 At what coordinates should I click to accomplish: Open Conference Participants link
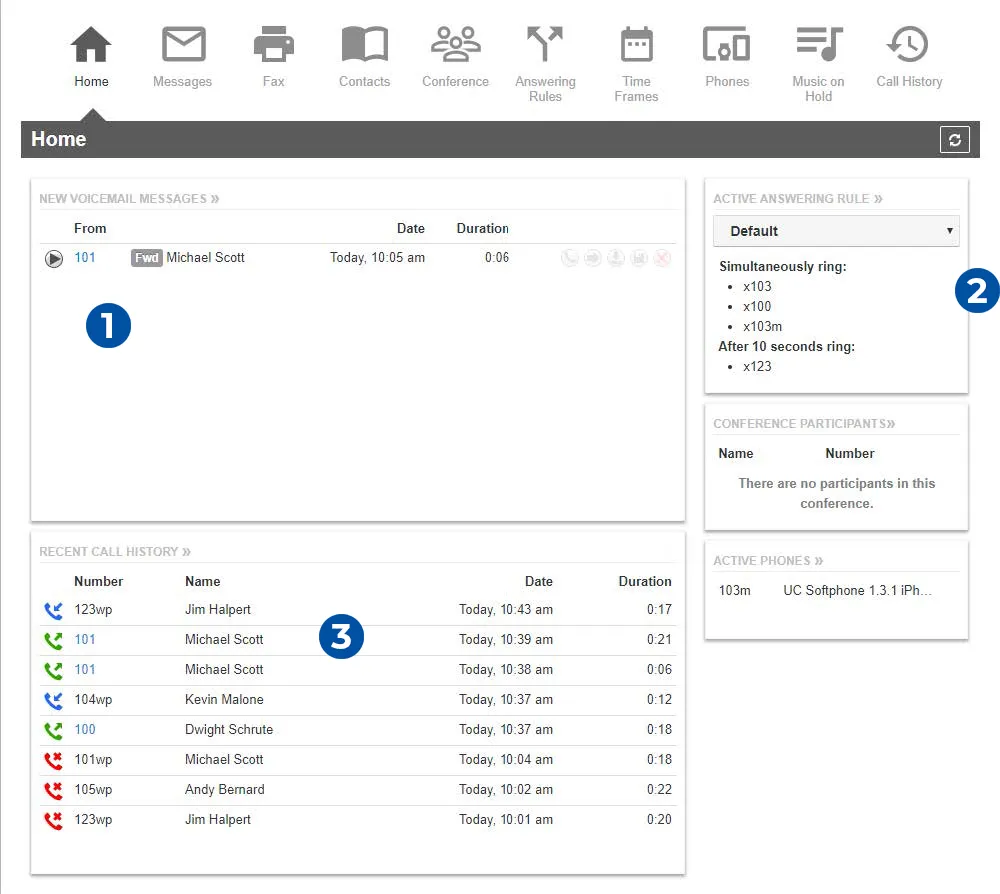tap(804, 423)
